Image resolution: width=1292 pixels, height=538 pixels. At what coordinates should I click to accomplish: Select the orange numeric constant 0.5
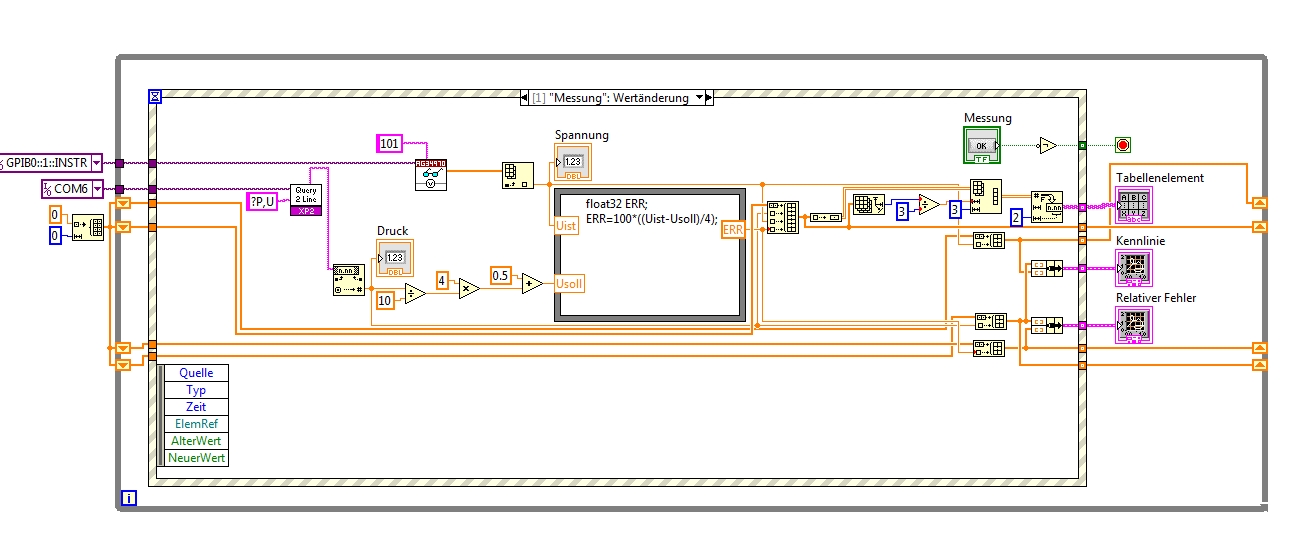pyautogui.click(x=500, y=275)
